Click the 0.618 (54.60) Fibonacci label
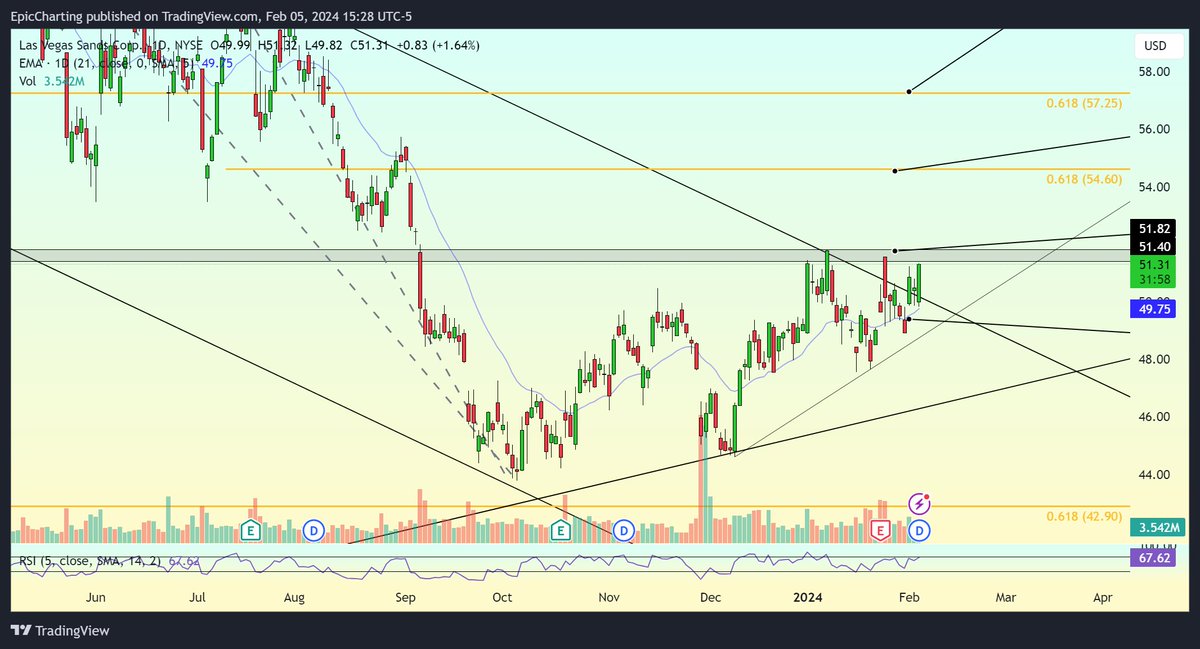Image resolution: width=1200 pixels, height=649 pixels. pos(1084,179)
